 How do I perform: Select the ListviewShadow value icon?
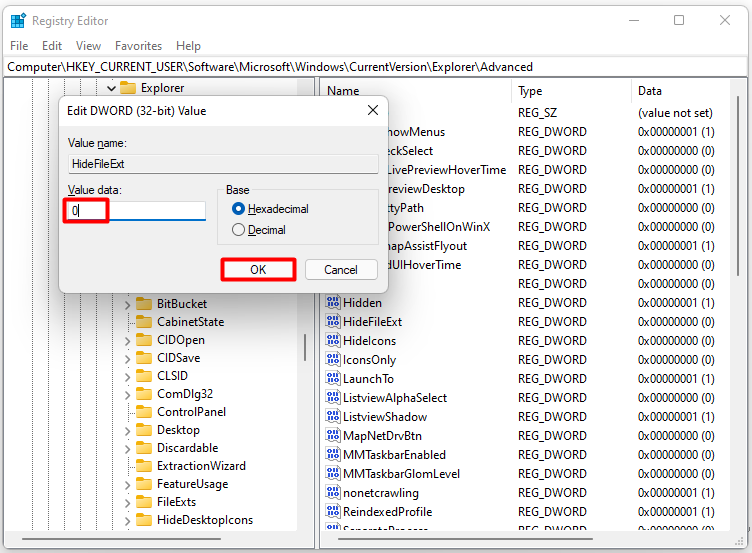[x=333, y=416]
